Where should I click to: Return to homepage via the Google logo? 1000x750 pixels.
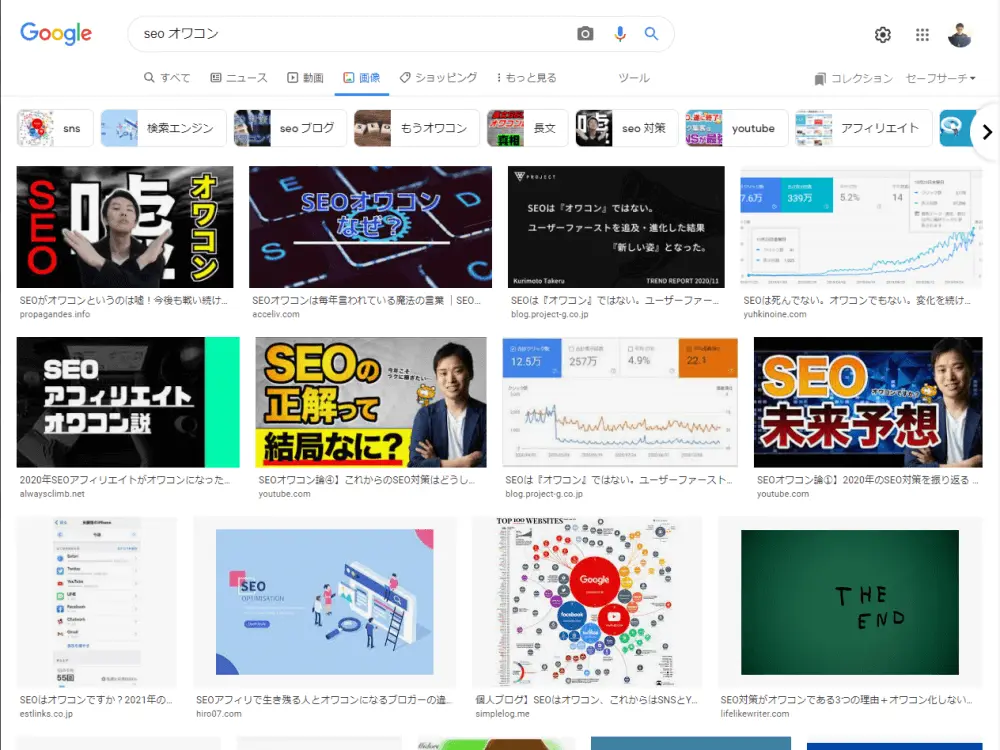(x=55, y=33)
